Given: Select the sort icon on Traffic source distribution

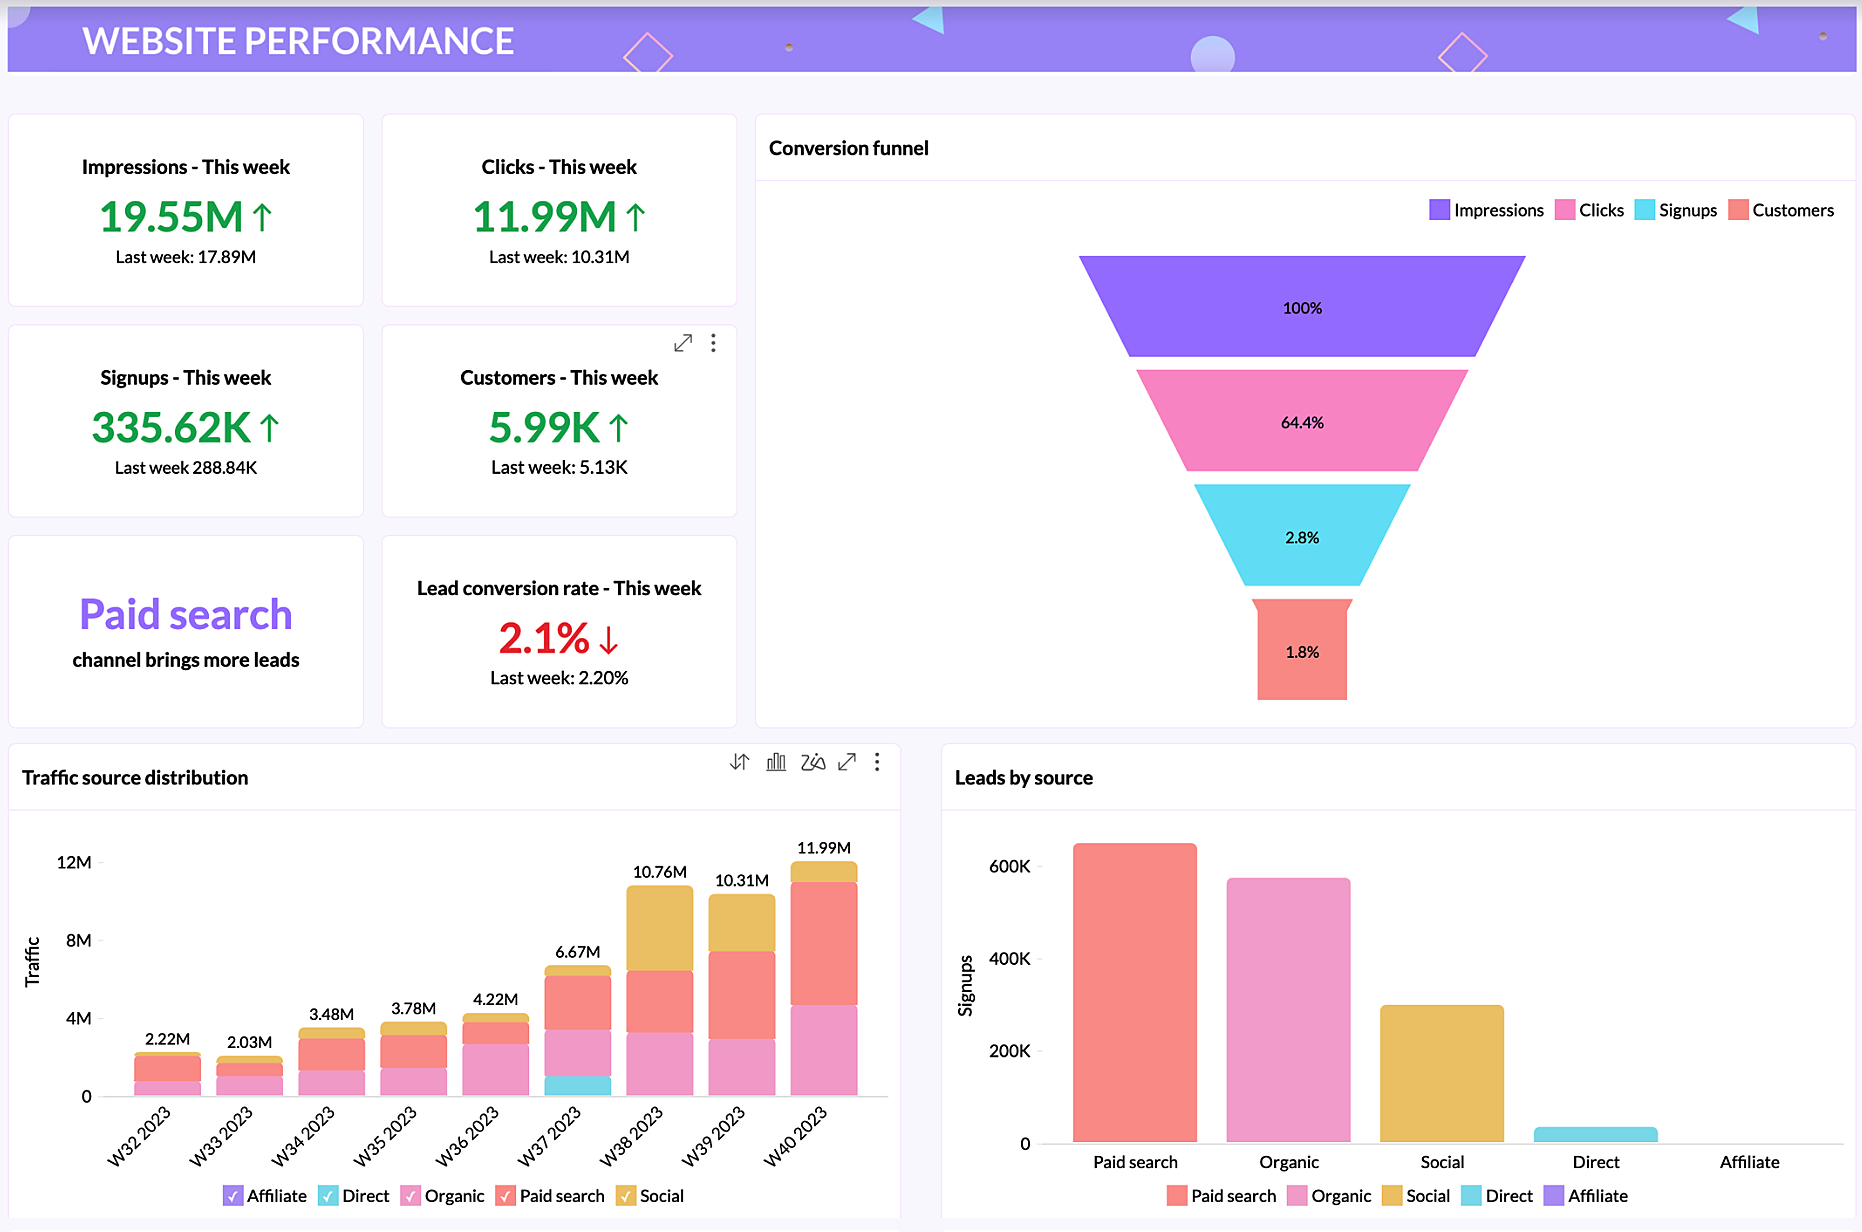Looking at the screenshot, I should click(x=740, y=762).
